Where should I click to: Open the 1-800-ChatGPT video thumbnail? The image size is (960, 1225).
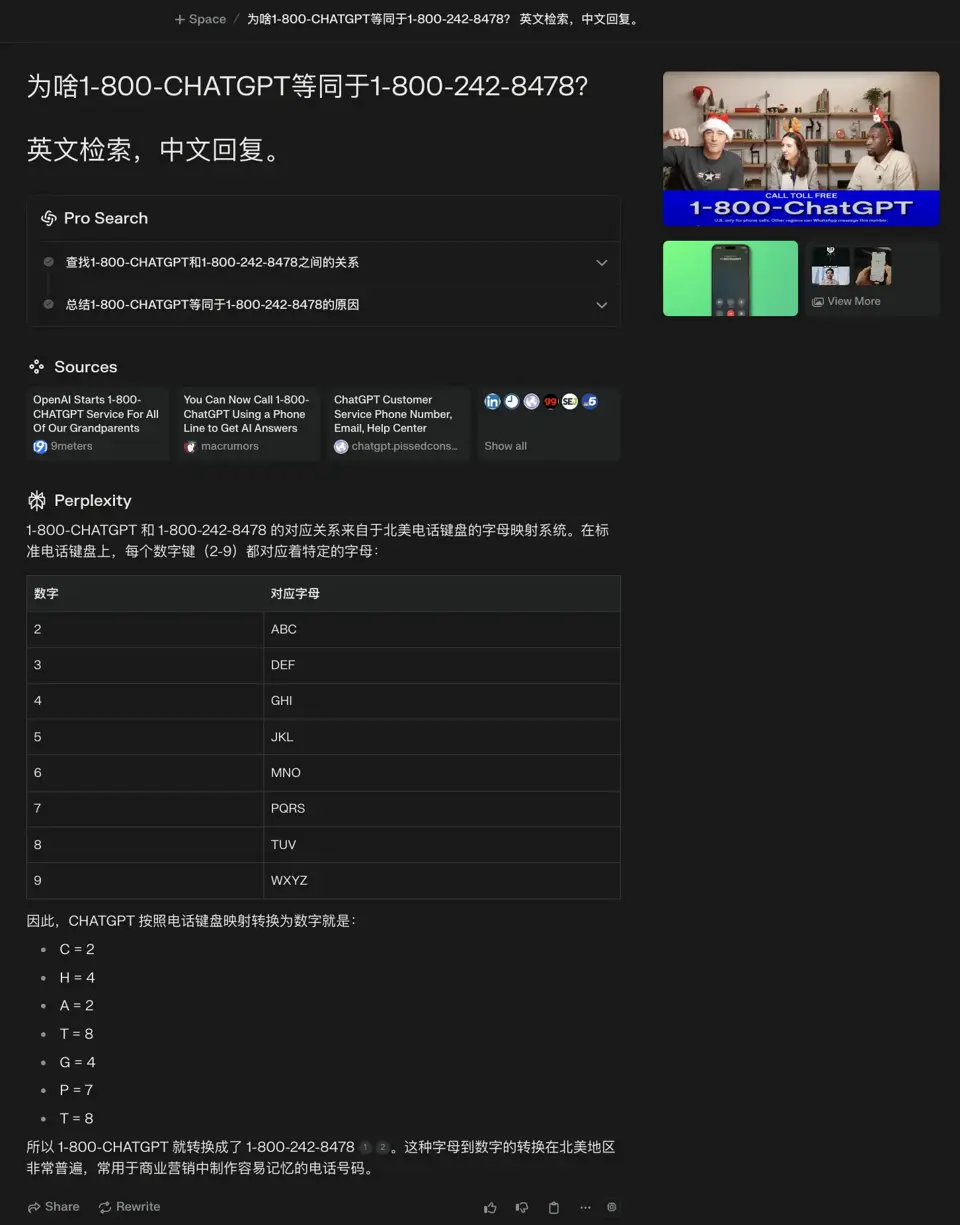pos(801,149)
